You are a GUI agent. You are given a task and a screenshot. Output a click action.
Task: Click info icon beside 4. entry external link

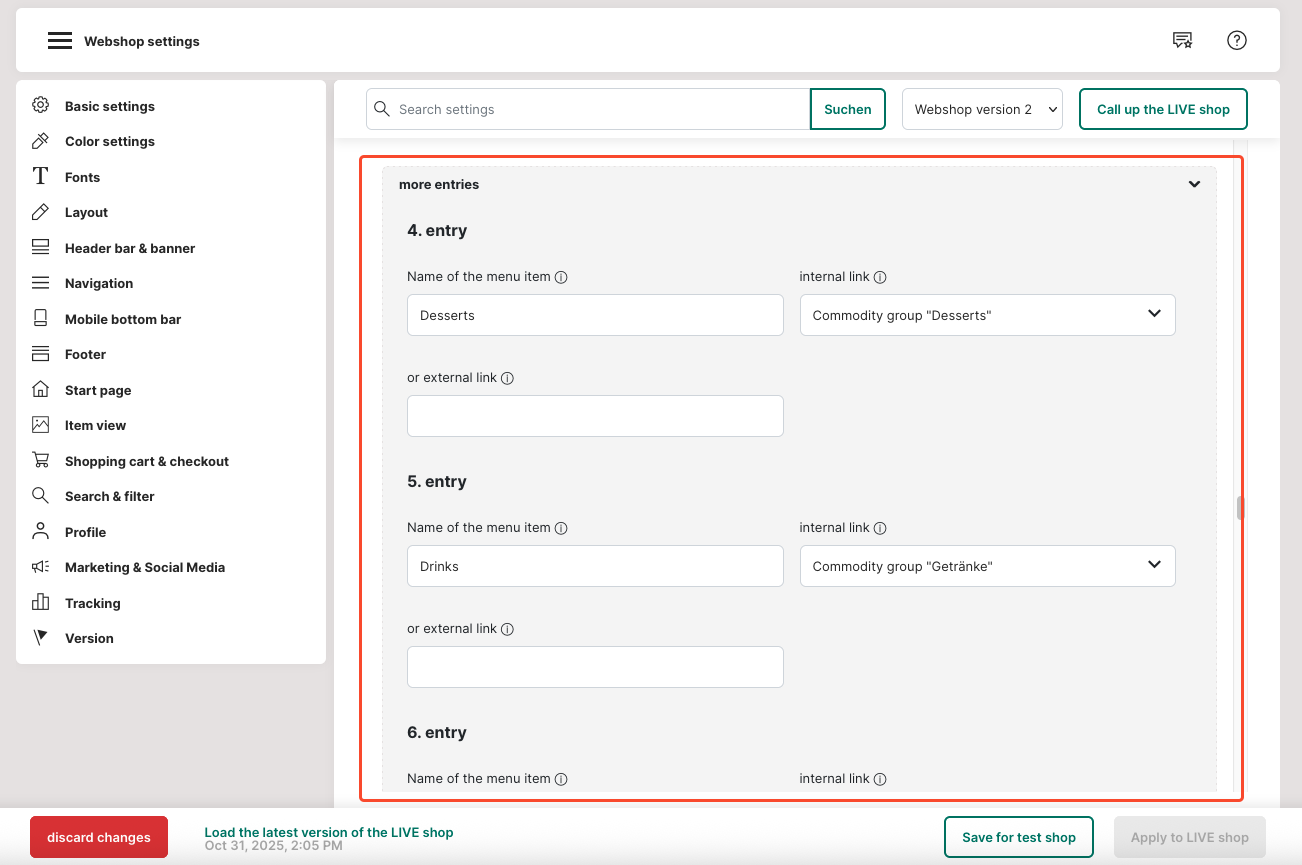pyautogui.click(x=507, y=379)
